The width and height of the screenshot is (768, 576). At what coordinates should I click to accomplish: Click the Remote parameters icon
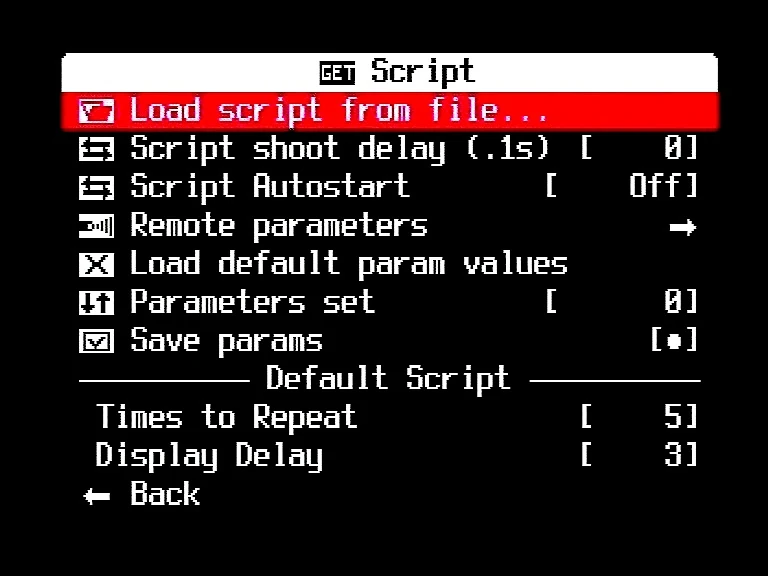click(x=96, y=226)
